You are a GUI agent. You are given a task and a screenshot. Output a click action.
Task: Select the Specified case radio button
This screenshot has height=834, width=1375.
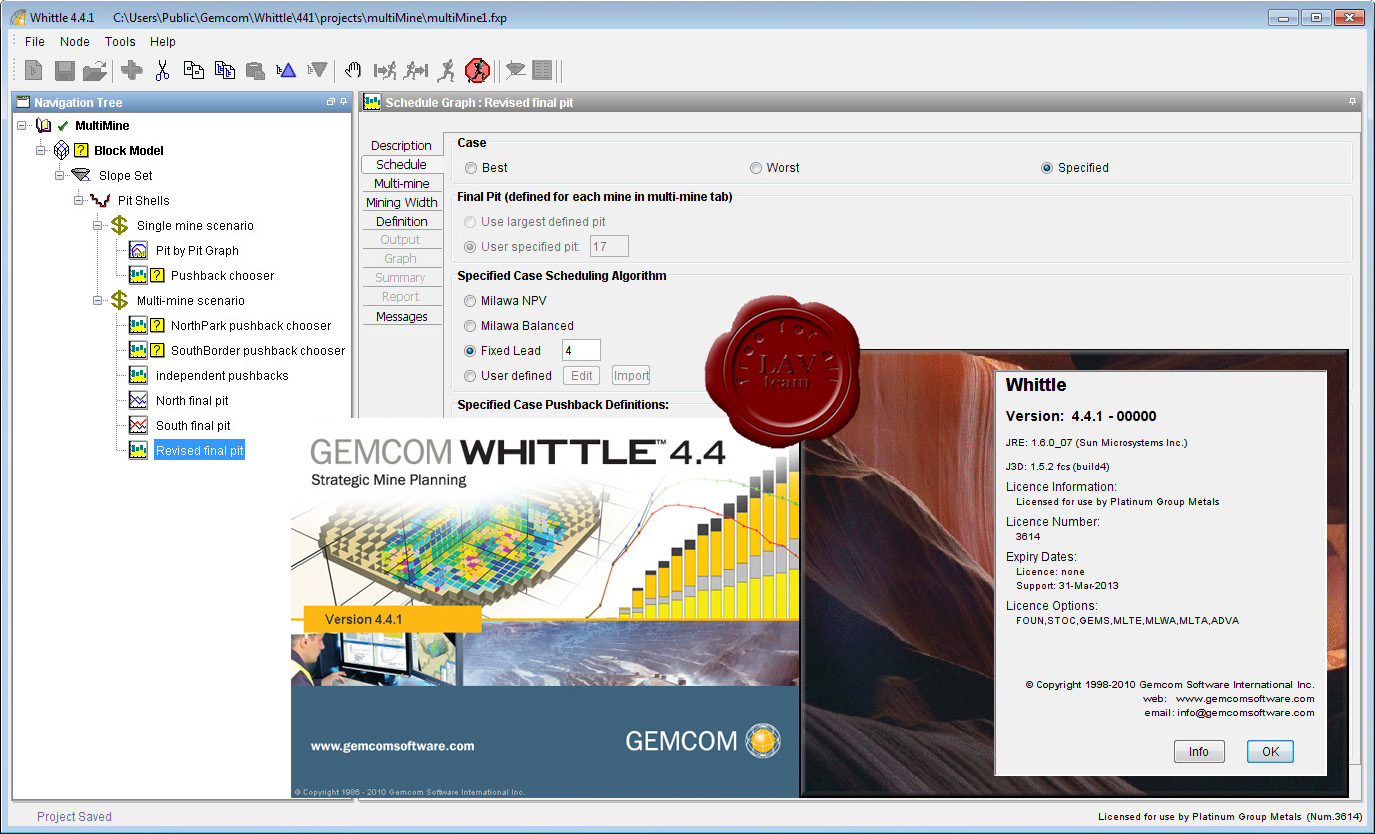(1048, 168)
